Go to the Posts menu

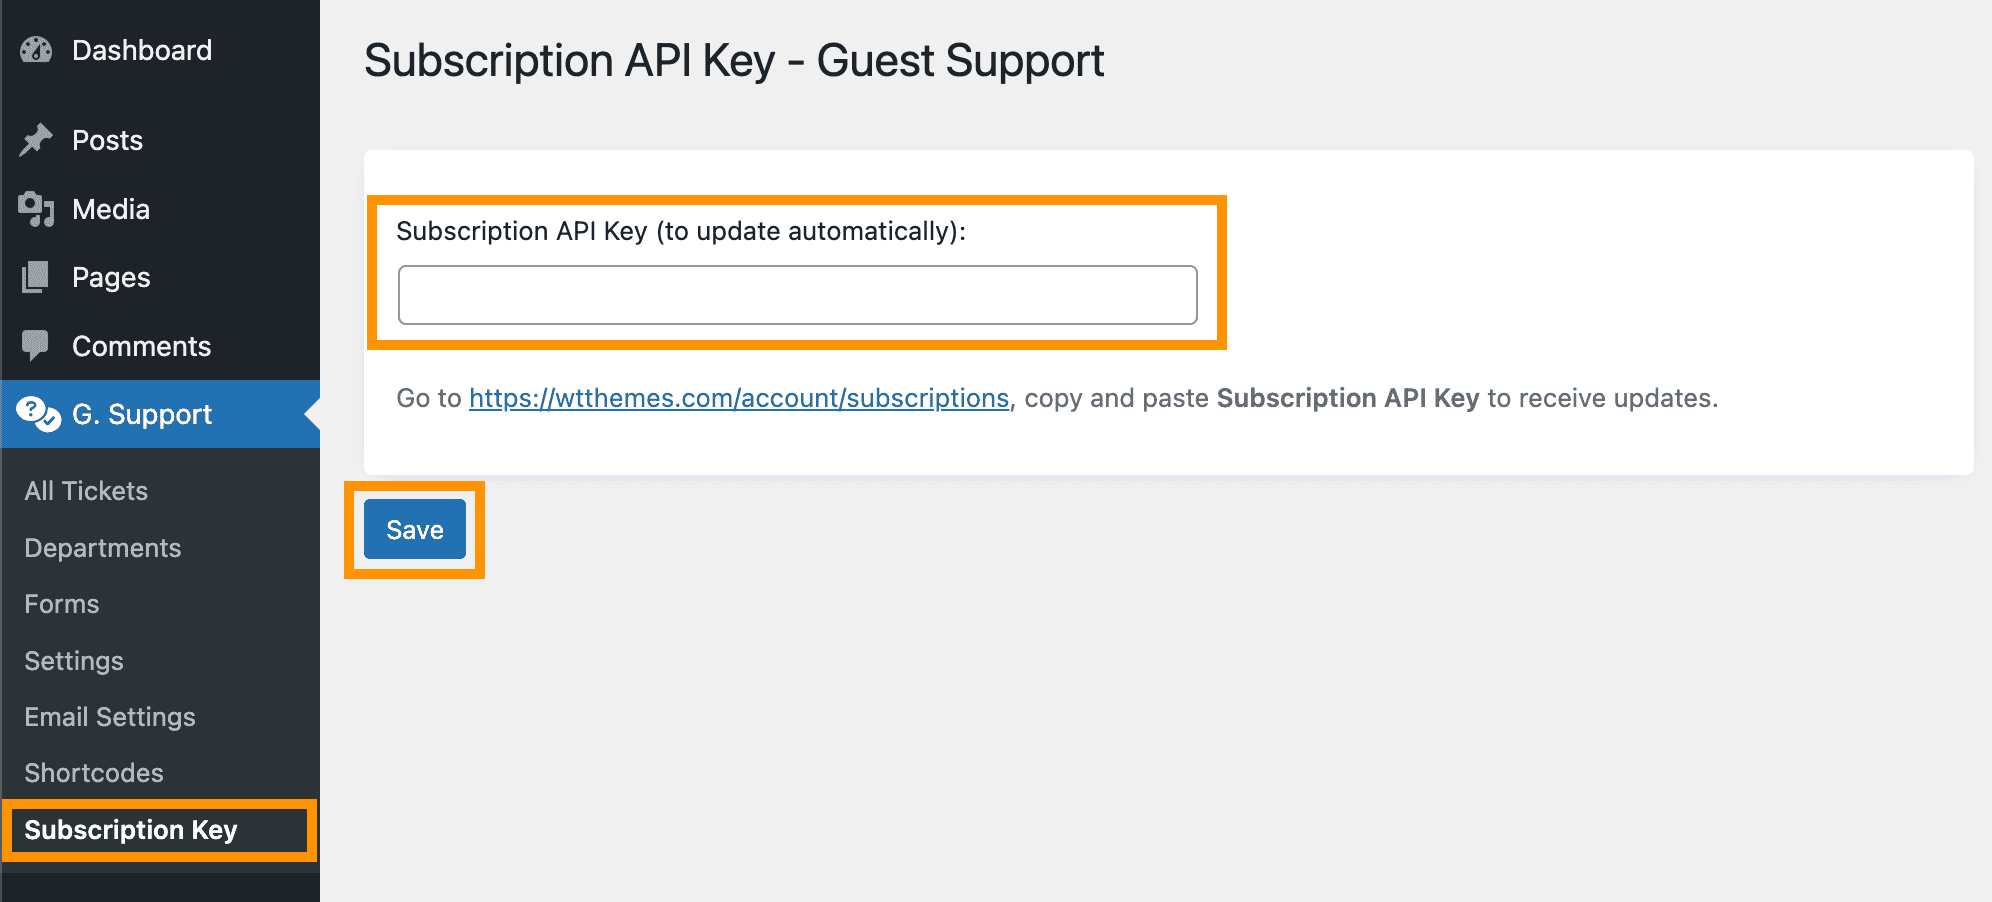click(x=107, y=140)
